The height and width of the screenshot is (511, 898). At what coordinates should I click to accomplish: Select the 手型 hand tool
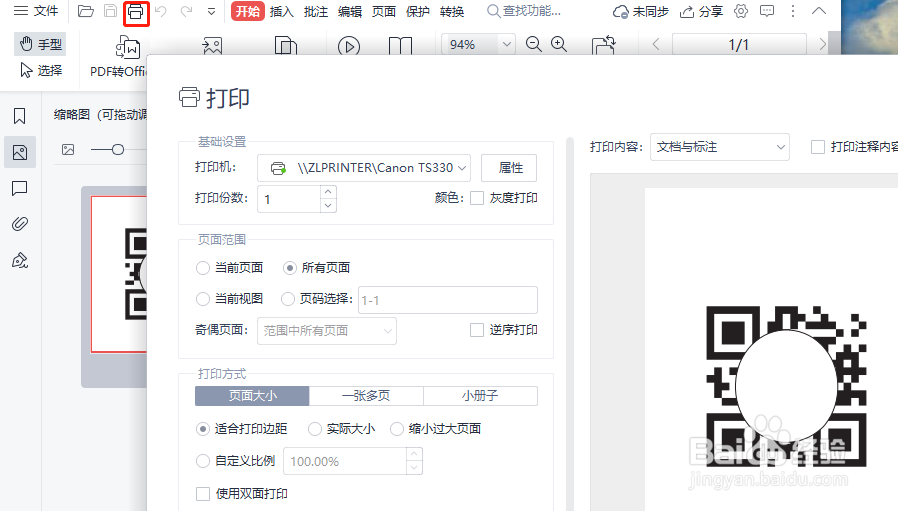coord(40,44)
